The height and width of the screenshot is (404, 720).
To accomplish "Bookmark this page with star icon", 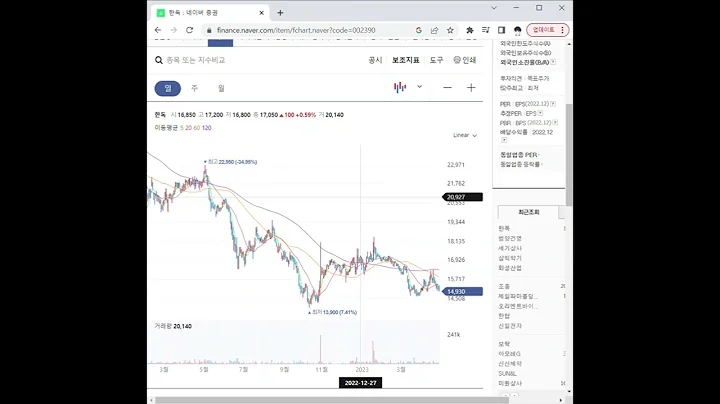I will coord(450,30).
